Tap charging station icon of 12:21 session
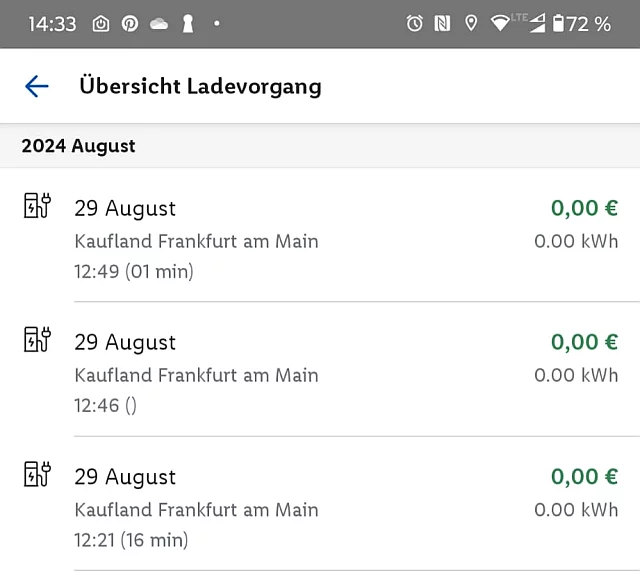The image size is (640, 580). tap(37, 473)
